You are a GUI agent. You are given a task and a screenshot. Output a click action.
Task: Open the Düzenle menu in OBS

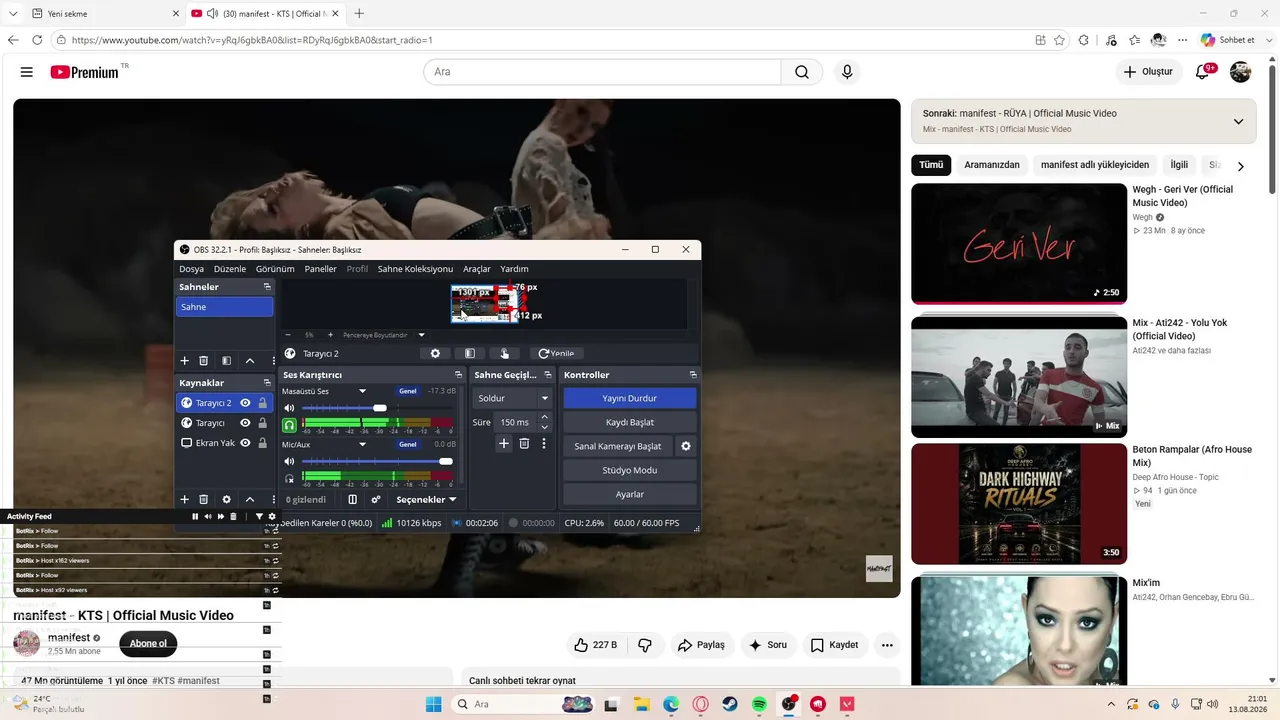[230, 269]
